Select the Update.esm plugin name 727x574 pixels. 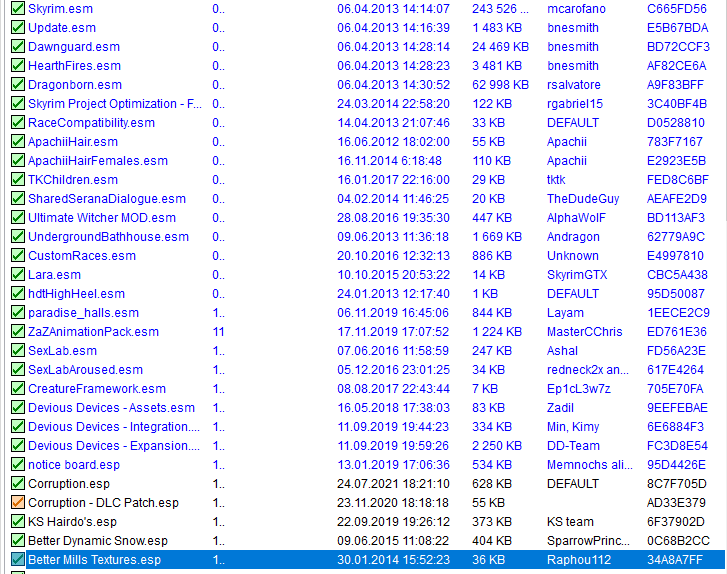pos(62,28)
